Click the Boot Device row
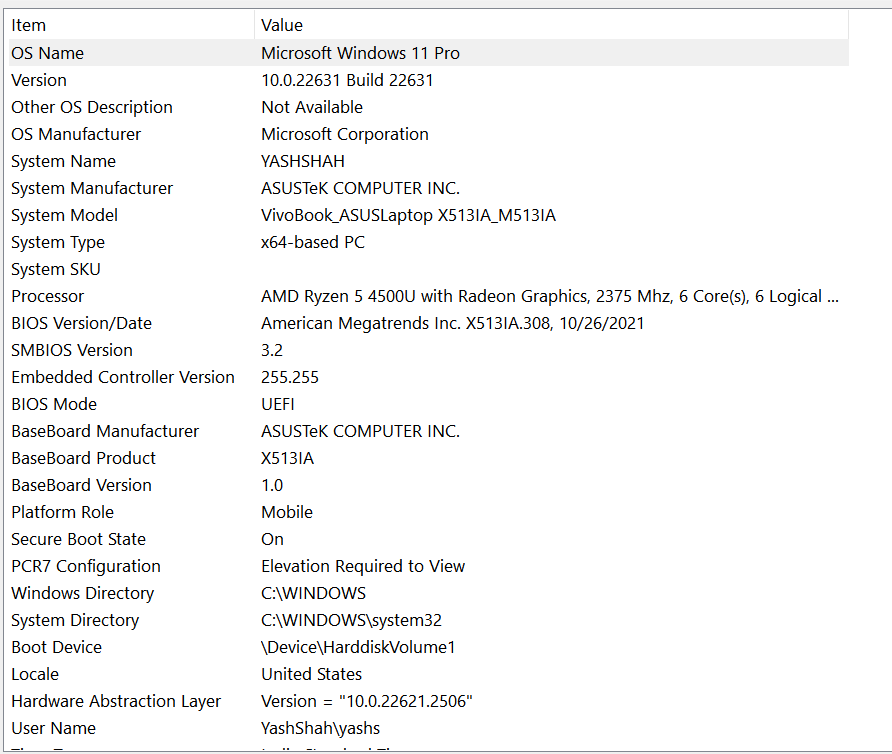 [56, 647]
